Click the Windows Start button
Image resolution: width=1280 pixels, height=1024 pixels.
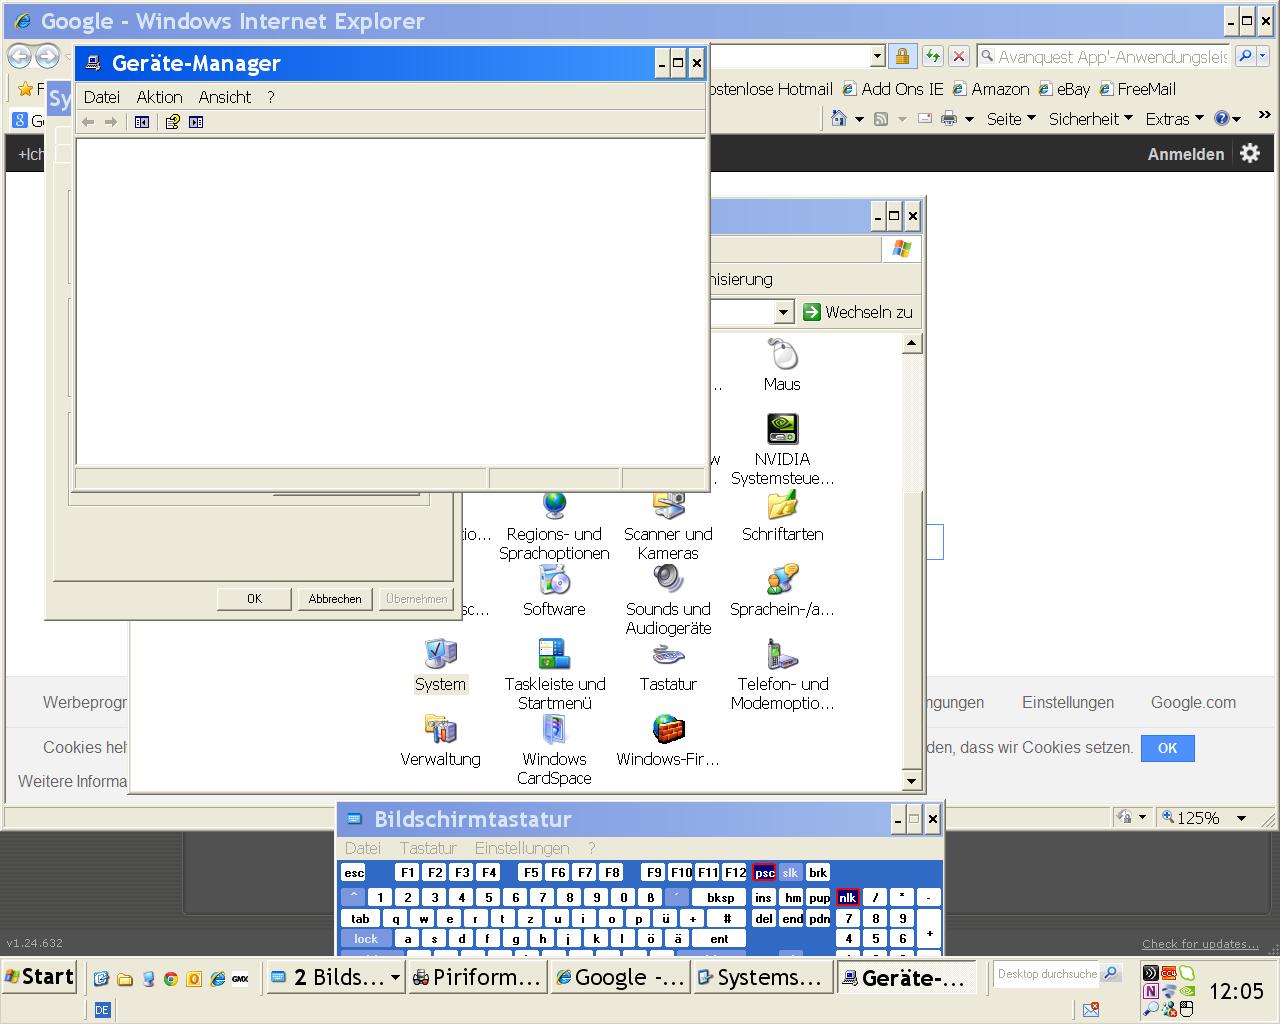click(40, 977)
